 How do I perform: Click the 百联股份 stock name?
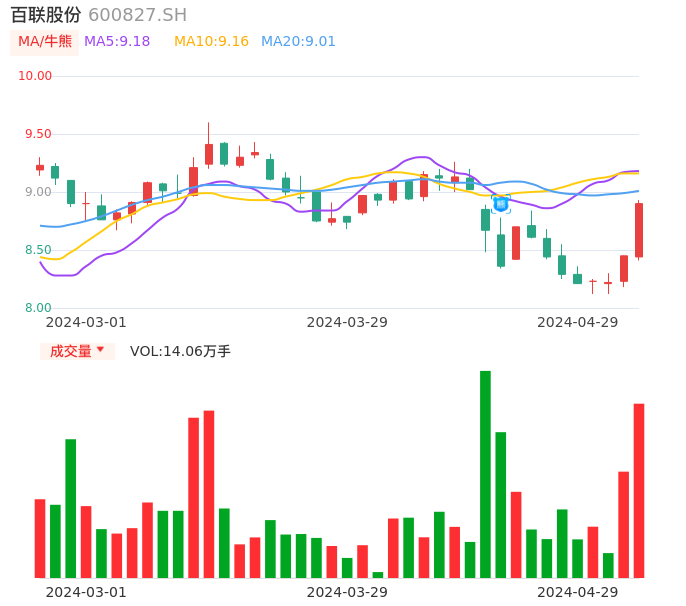[x=46, y=15]
